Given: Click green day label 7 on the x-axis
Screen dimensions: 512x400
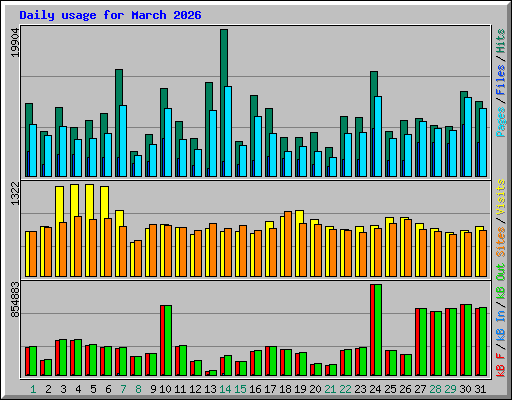Looking at the screenshot, I should [123, 389].
